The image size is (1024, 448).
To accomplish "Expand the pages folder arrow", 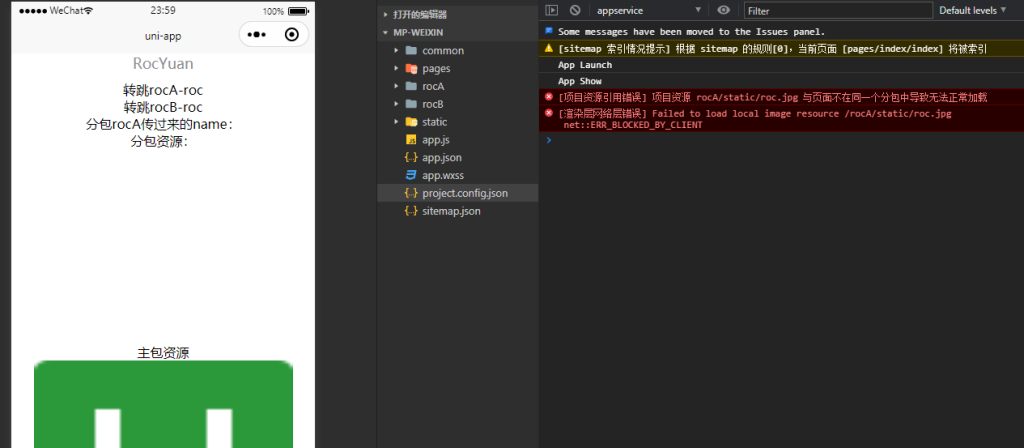I will coord(396,68).
